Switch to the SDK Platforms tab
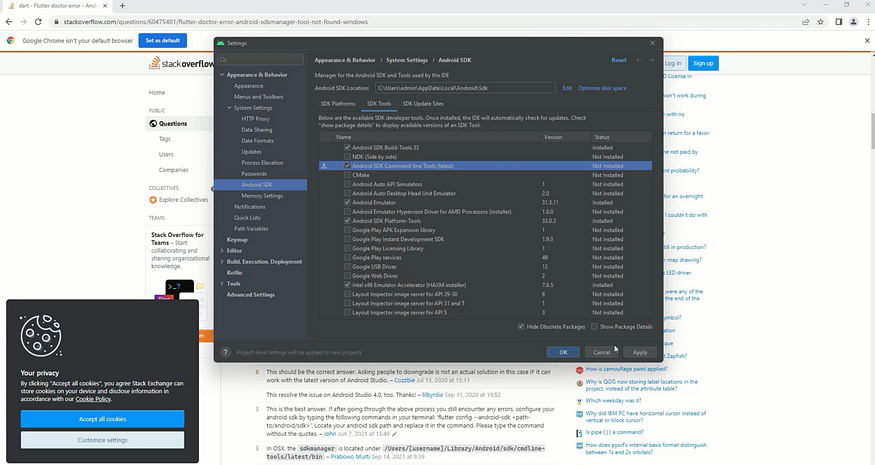875x465 pixels. click(x=338, y=104)
